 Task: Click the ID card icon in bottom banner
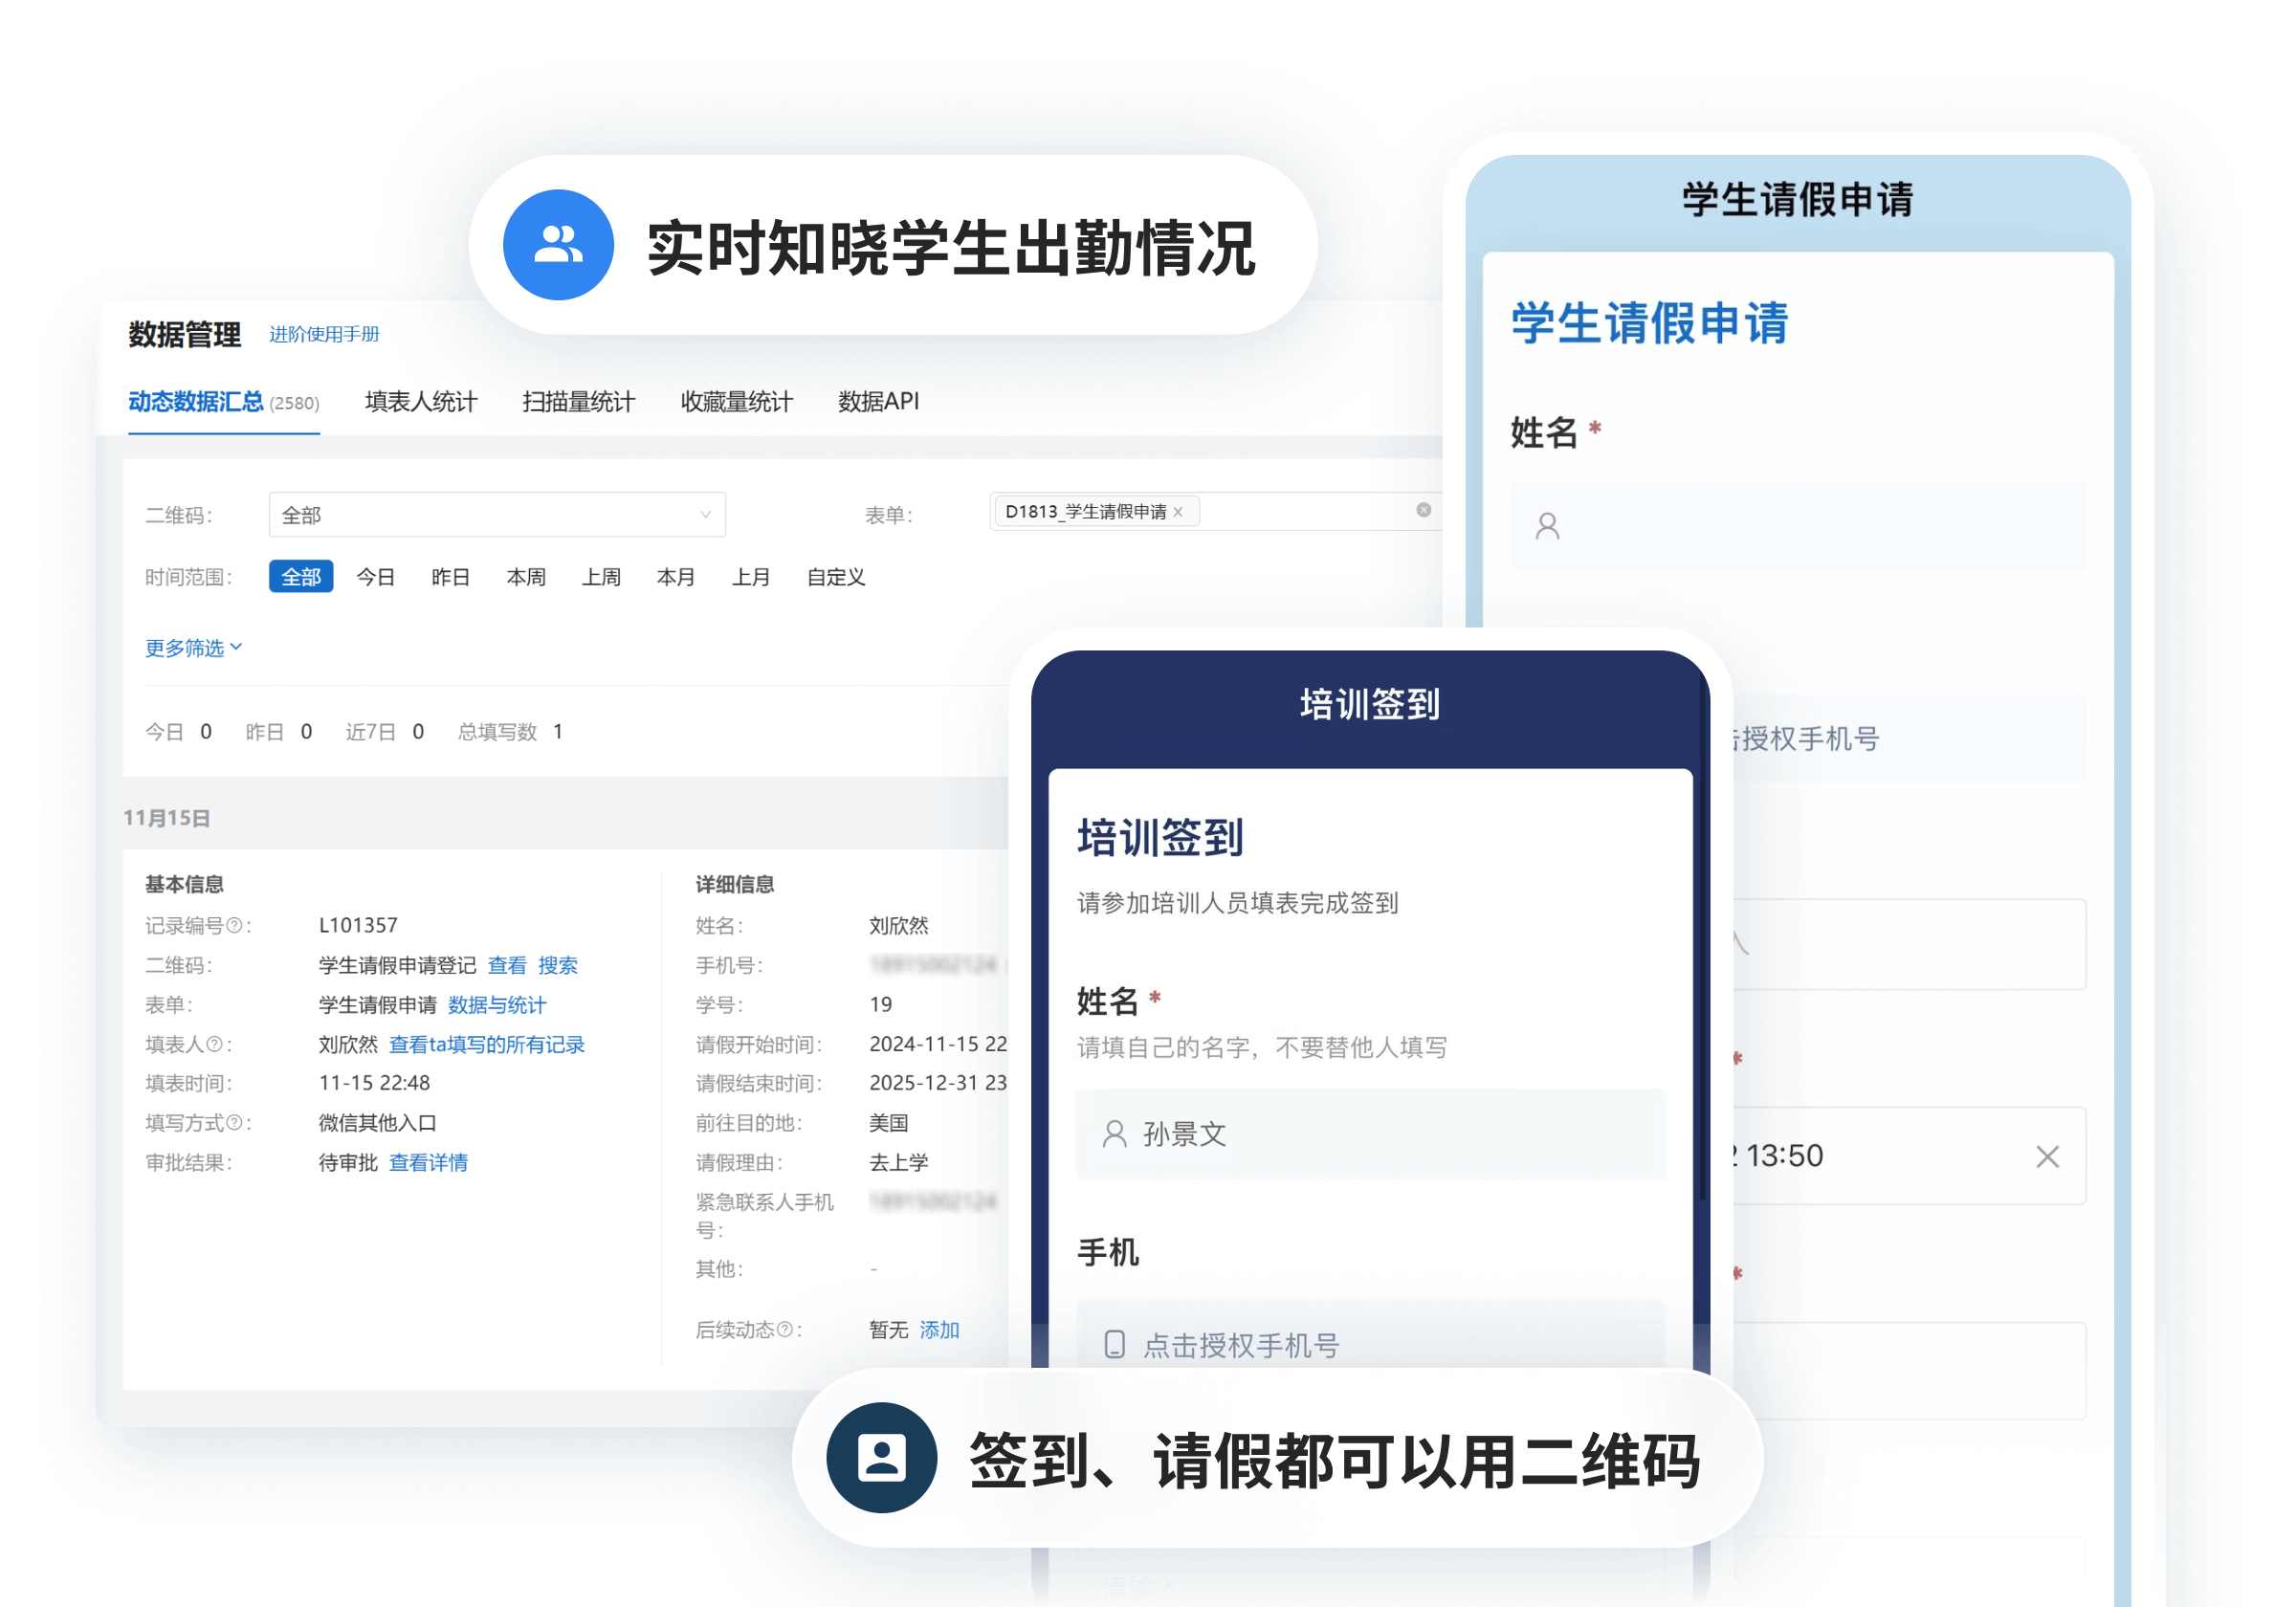click(881, 1457)
